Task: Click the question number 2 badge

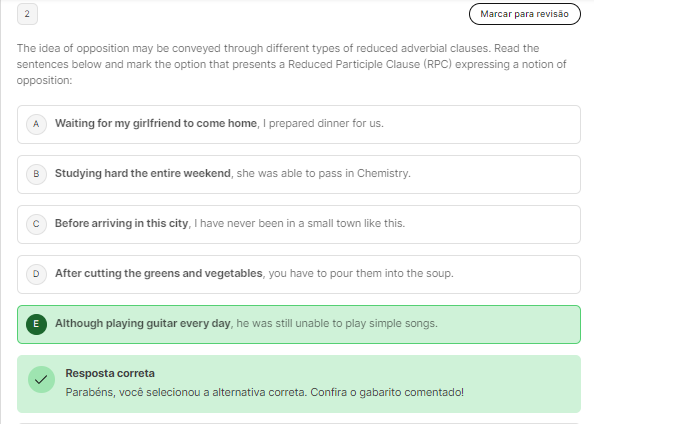Action: click(x=27, y=14)
